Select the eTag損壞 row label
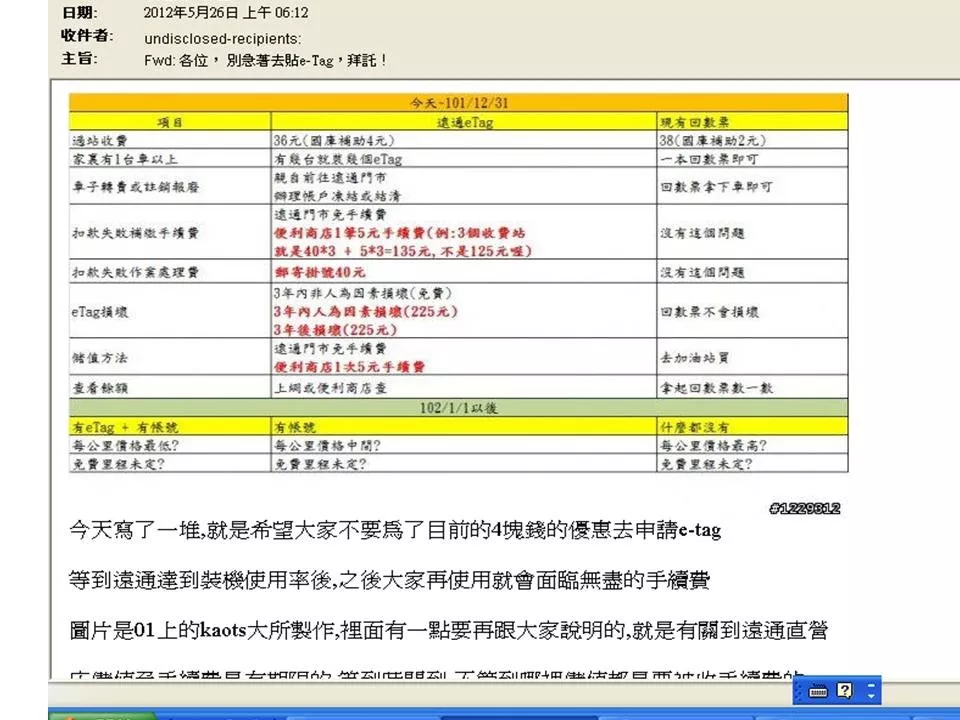Image resolution: width=960 pixels, height=720 pixels. click(x=100, y=312)
